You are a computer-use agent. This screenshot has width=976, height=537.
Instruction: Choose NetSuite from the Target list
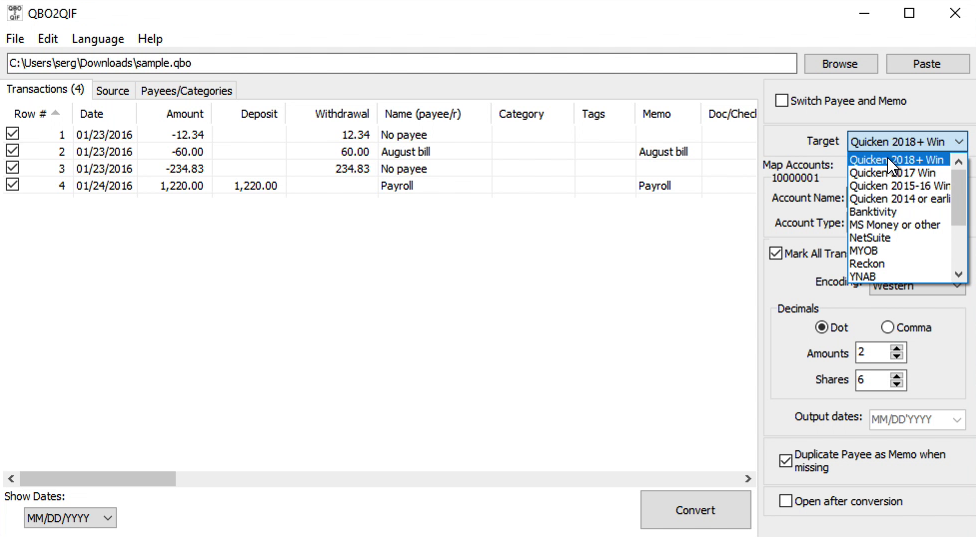click(899, 238)
